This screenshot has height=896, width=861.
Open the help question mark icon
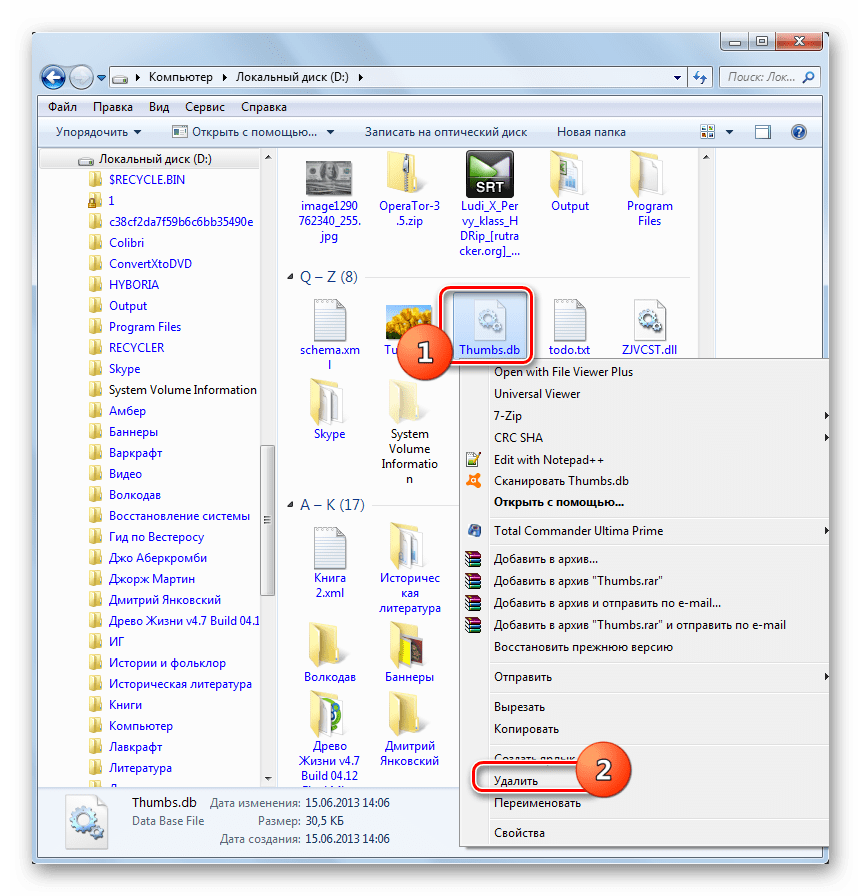pyautogui.click(x=798, y=132)
